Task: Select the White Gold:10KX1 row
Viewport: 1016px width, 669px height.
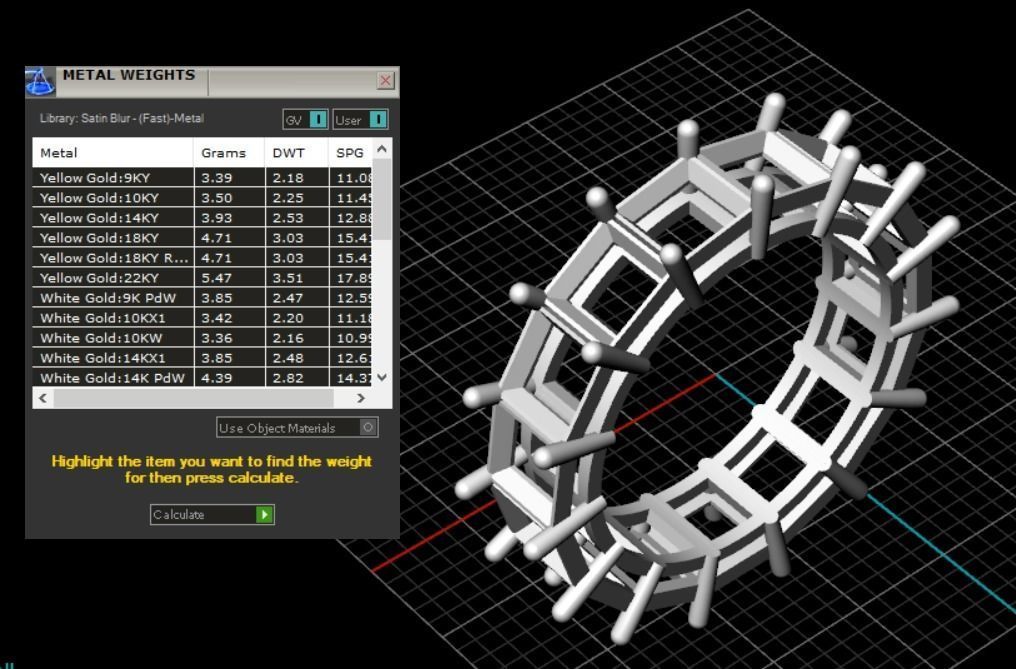Action: [x=202, y=318]
